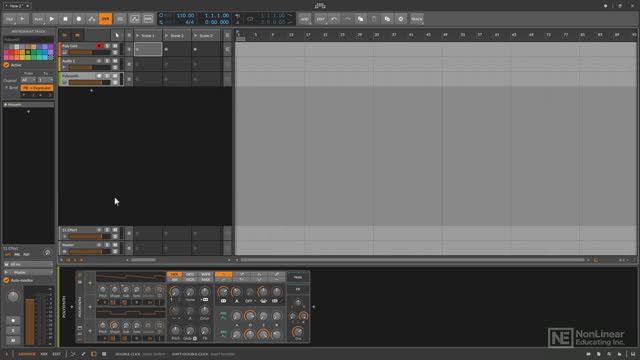Arm record on Poly Grid track
Screen dimensions: 640x360
click(x=99, y=46)
